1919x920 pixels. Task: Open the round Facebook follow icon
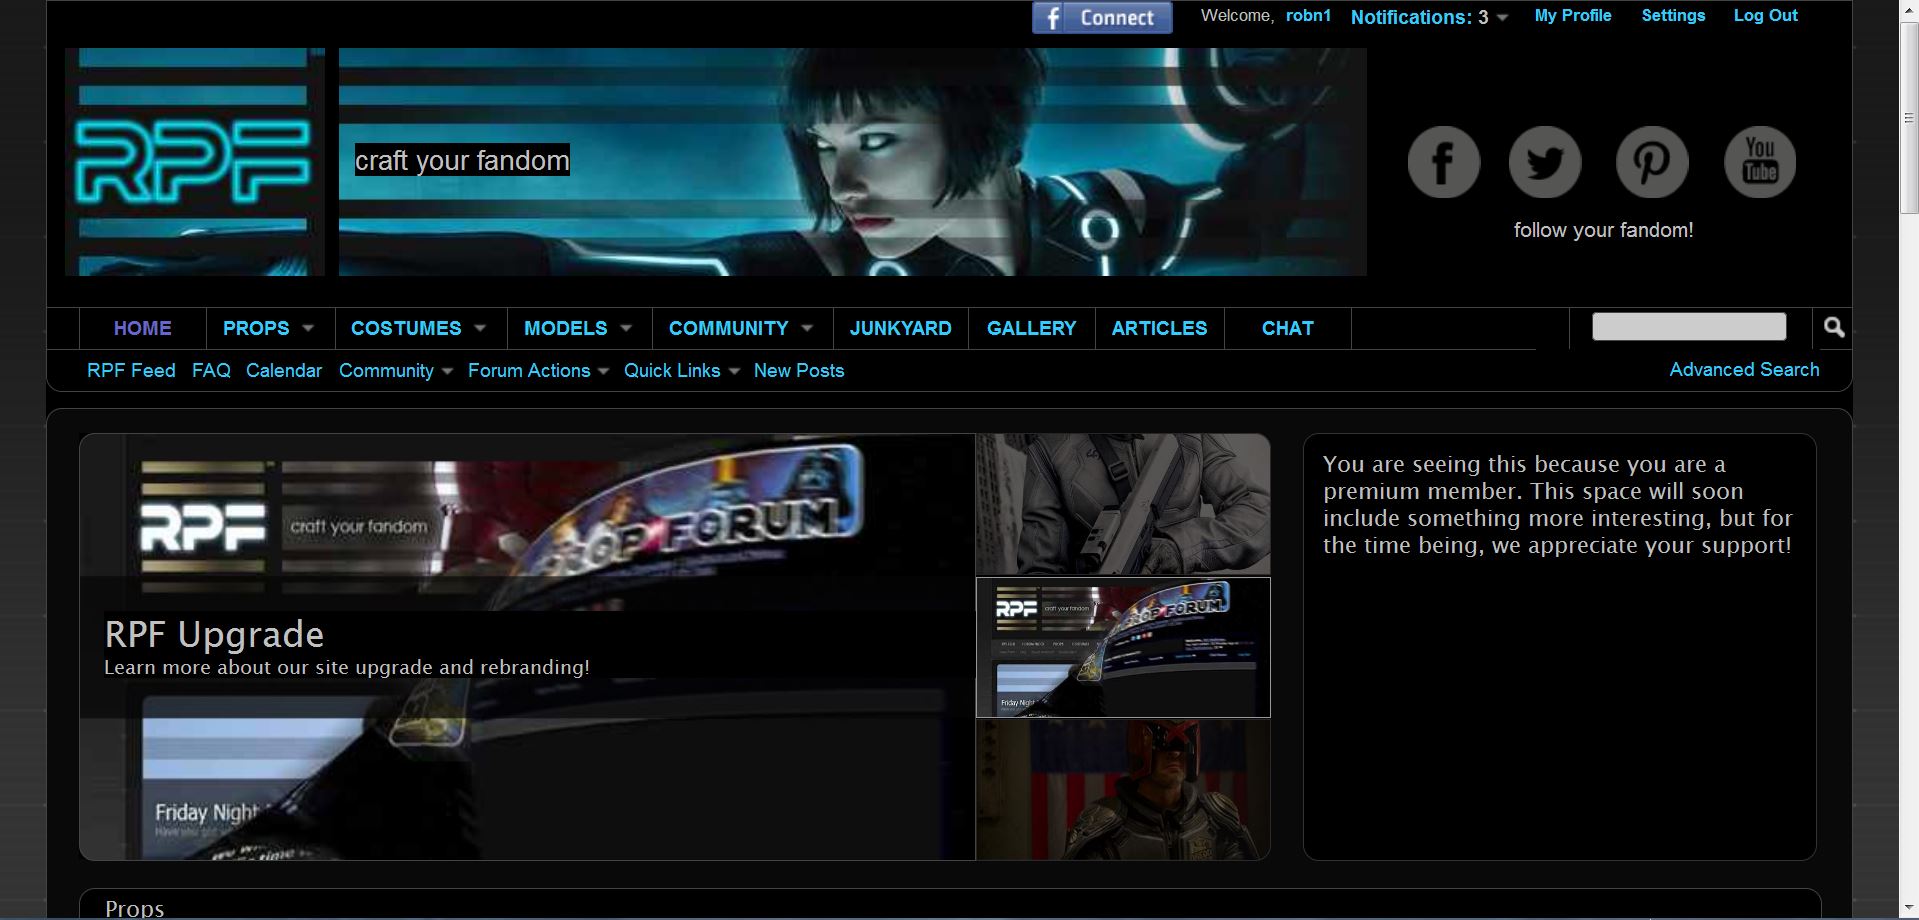[1443, 162]
